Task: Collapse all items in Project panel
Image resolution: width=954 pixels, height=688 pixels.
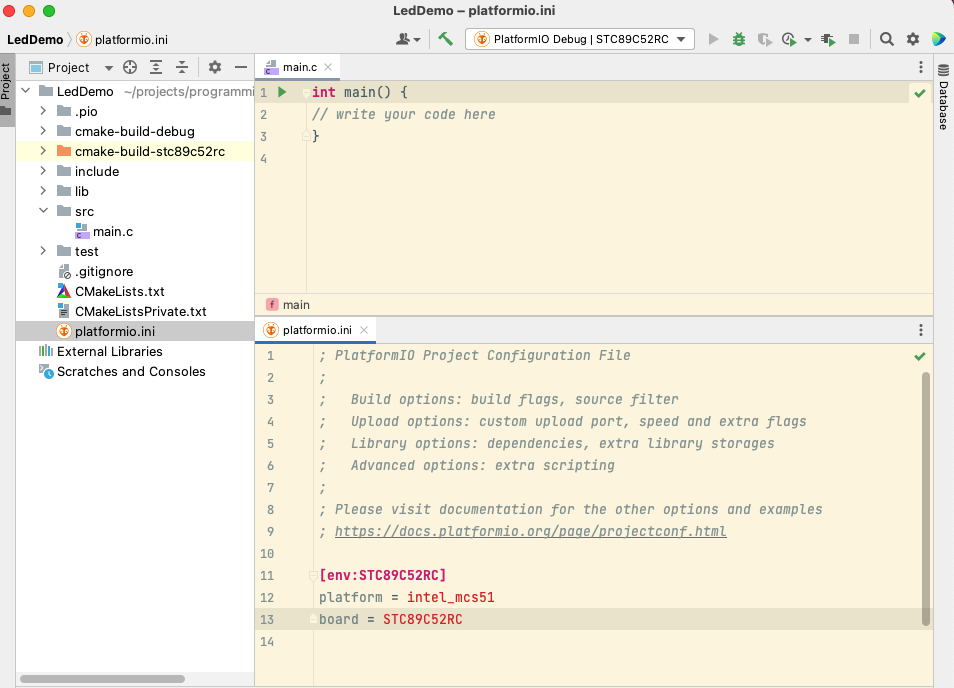Action: point(182,67)
